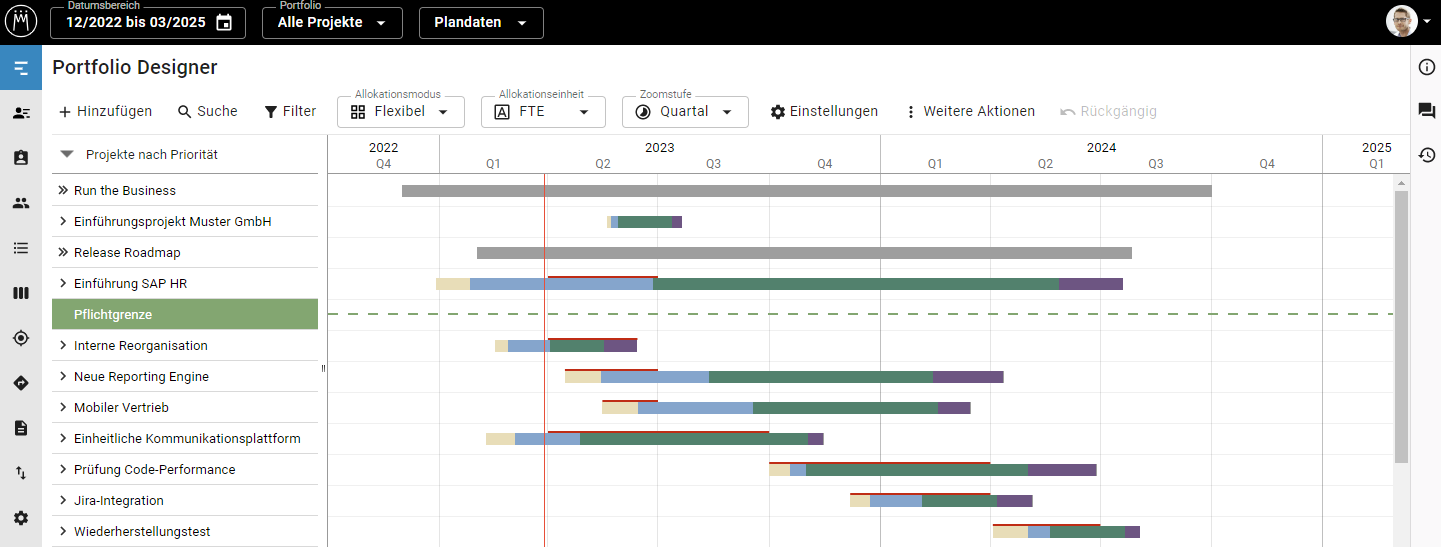
Task: Open the history clock icon
Action: coord(1427,155)
